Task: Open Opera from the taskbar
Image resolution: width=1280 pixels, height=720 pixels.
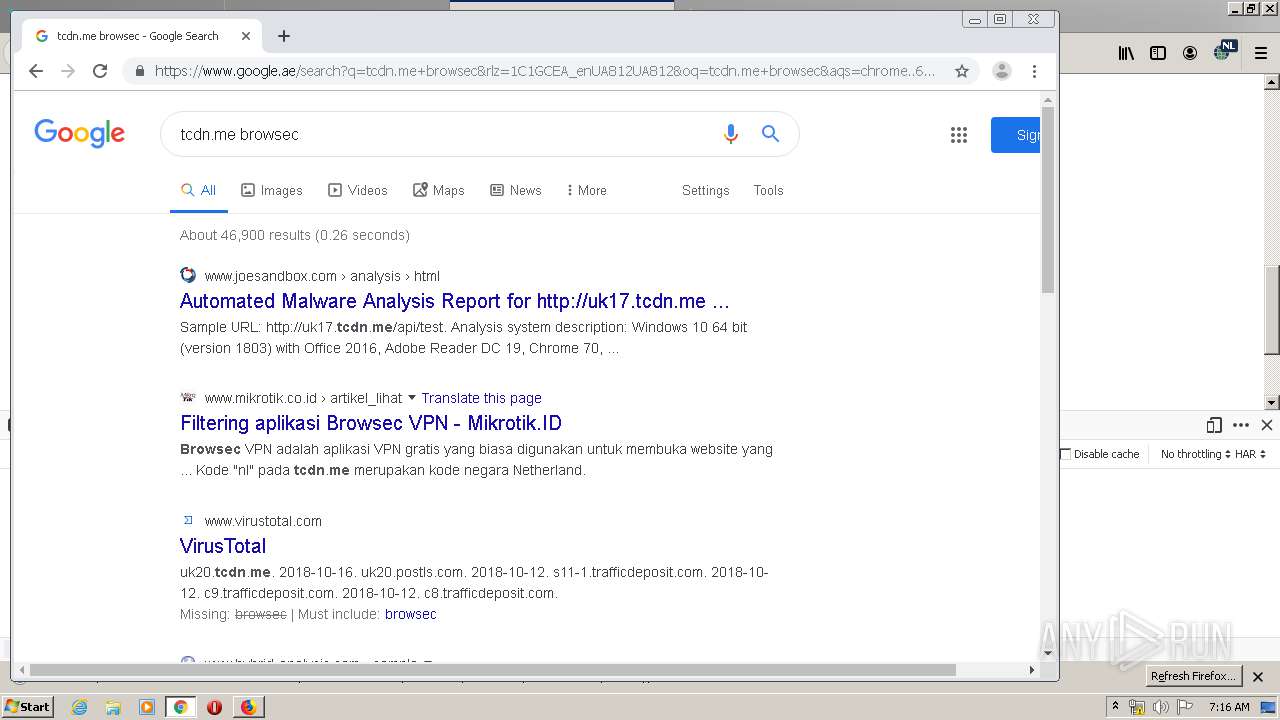Action: tap(214, 707)
